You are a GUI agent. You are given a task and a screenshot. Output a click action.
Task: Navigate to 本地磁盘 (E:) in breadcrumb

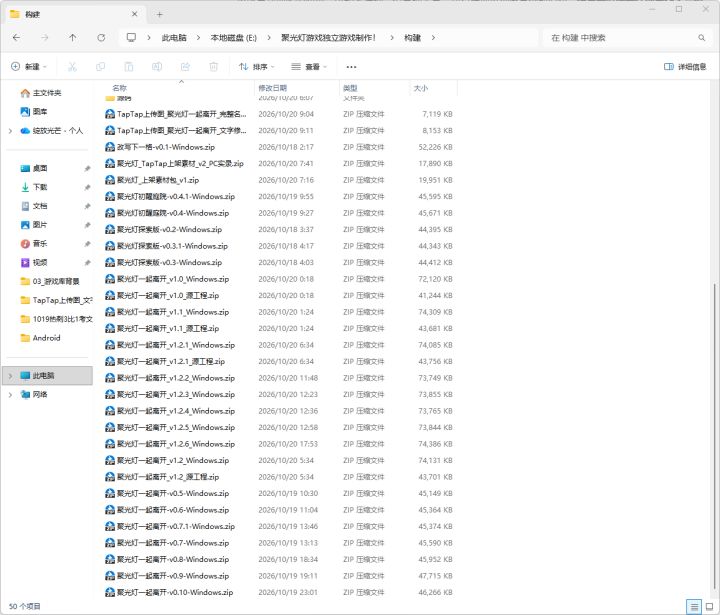click(233, 38)
